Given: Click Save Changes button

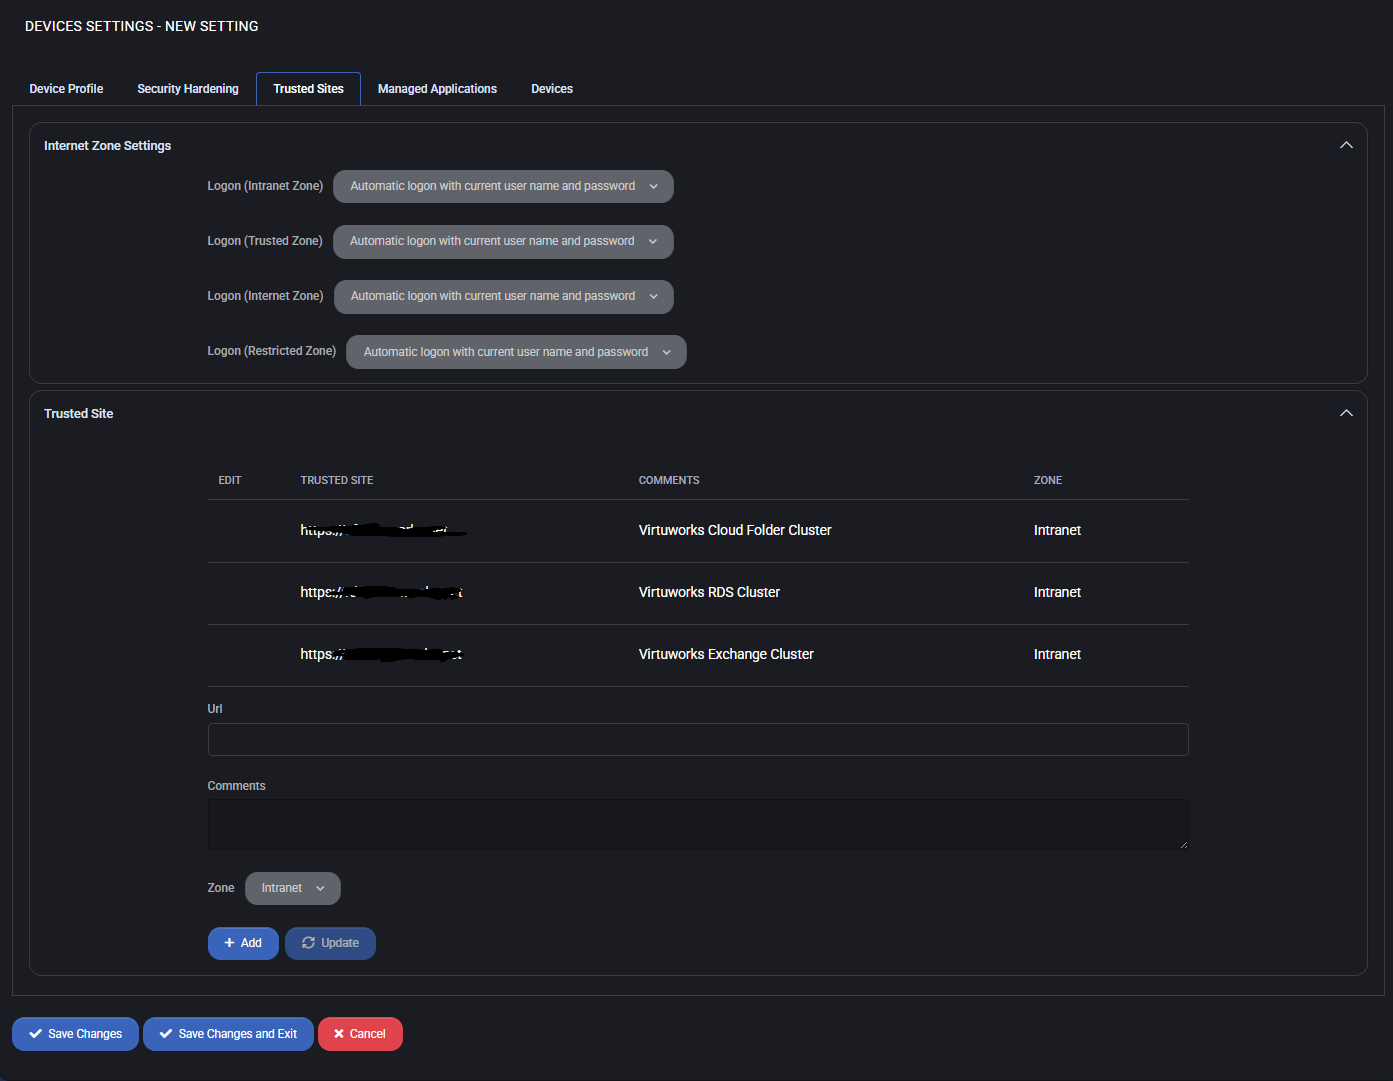Looking at the screenshot, I should [75, 1034].
